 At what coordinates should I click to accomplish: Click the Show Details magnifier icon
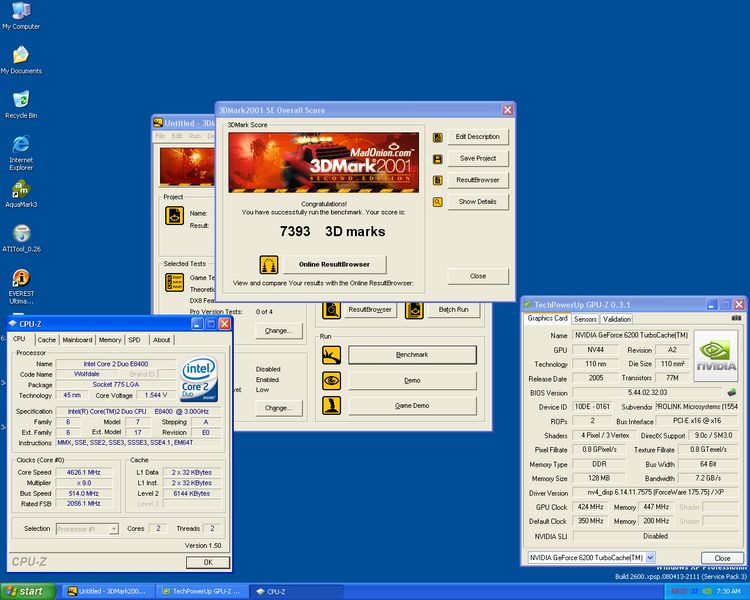click(438, 202)
